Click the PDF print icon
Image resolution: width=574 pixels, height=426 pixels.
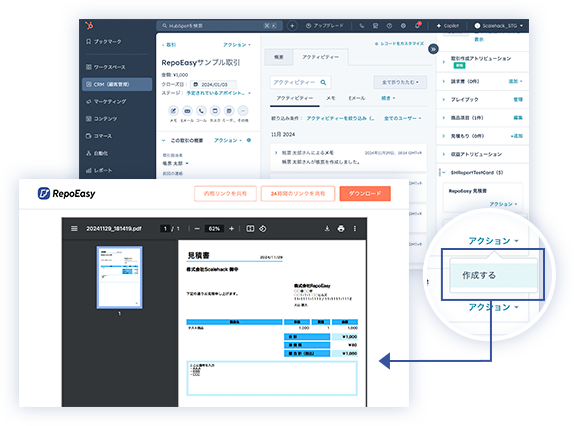click(341, 229)
